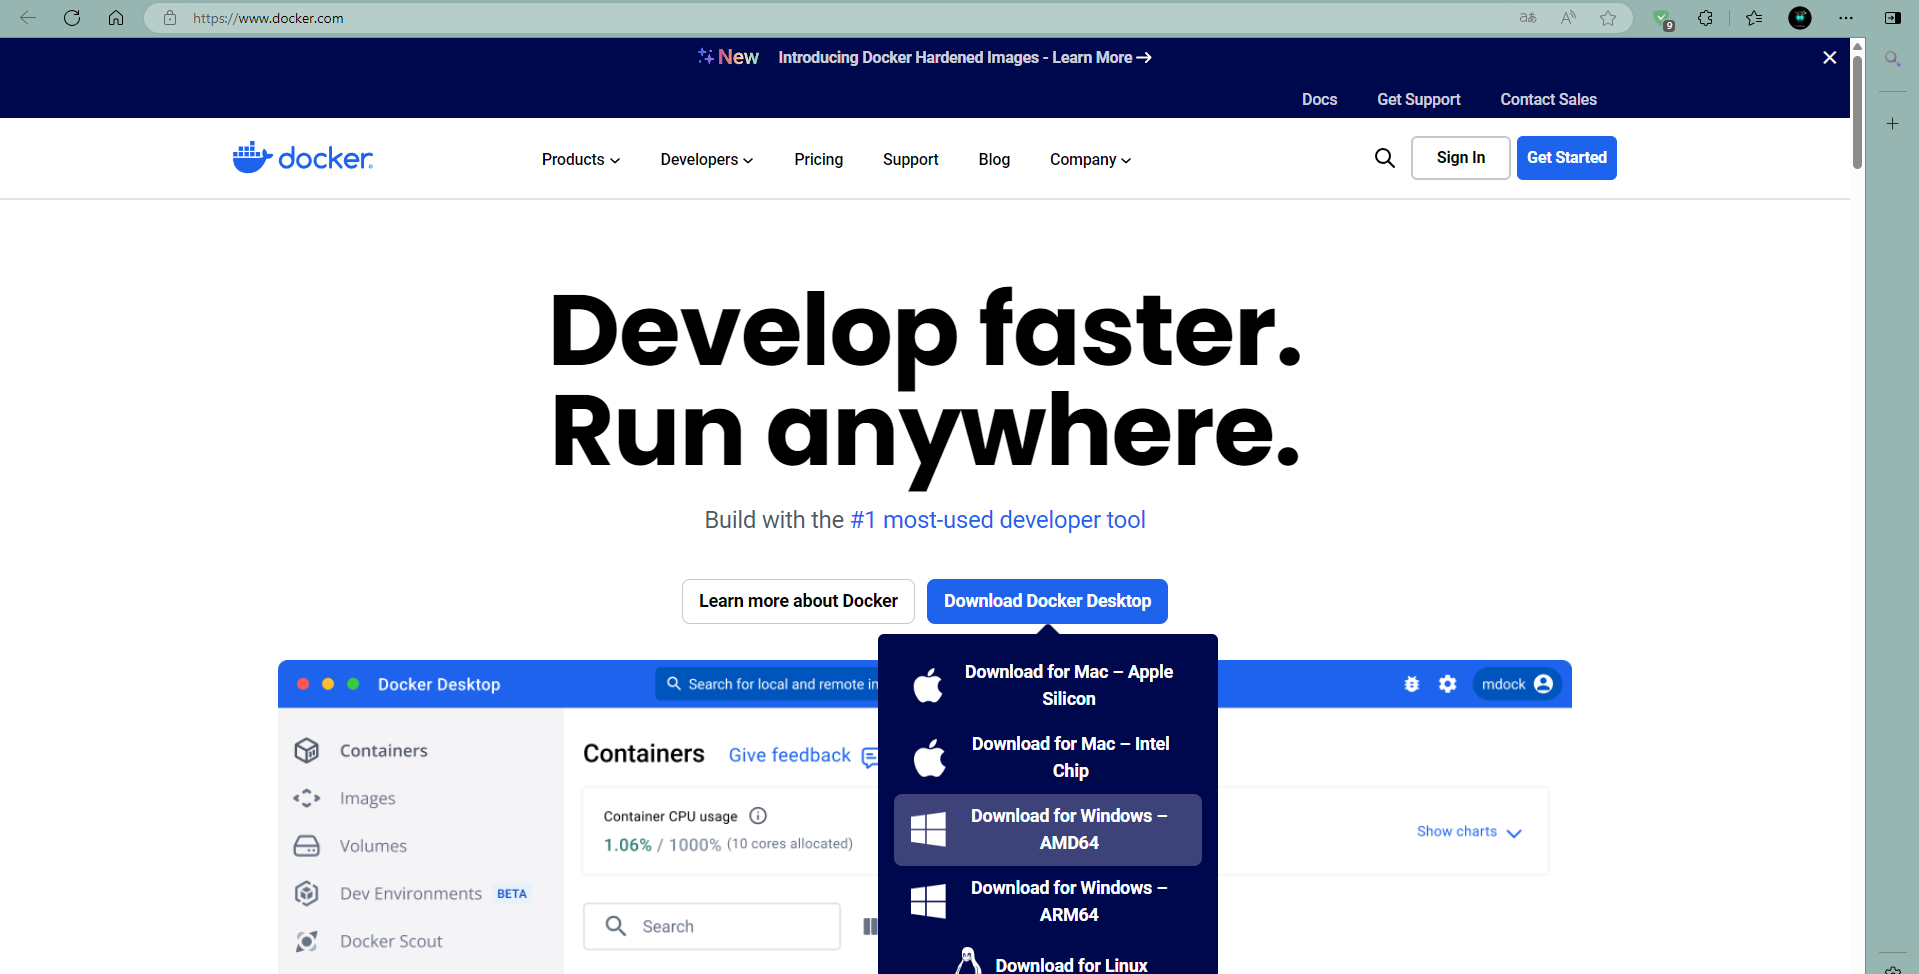Close the Docker Hardened Images banner
This screenshot has height=974, width=1919.
(x=1830, y=58)
